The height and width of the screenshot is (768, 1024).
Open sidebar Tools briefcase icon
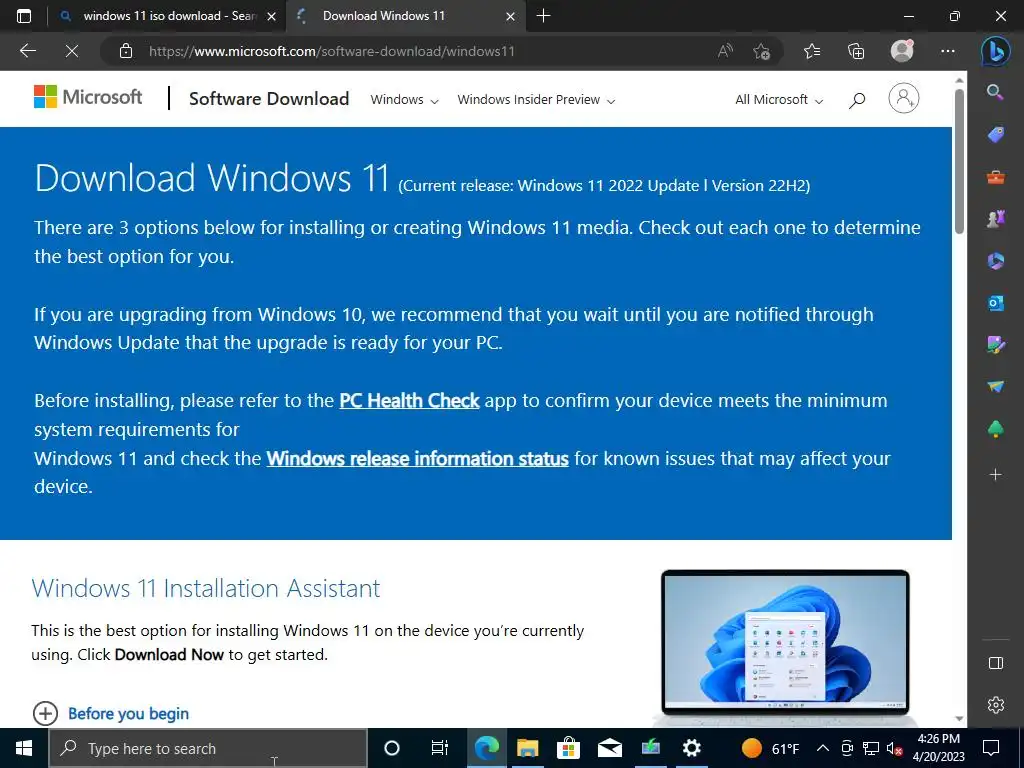pyautogui.click(x=995, y=177)
